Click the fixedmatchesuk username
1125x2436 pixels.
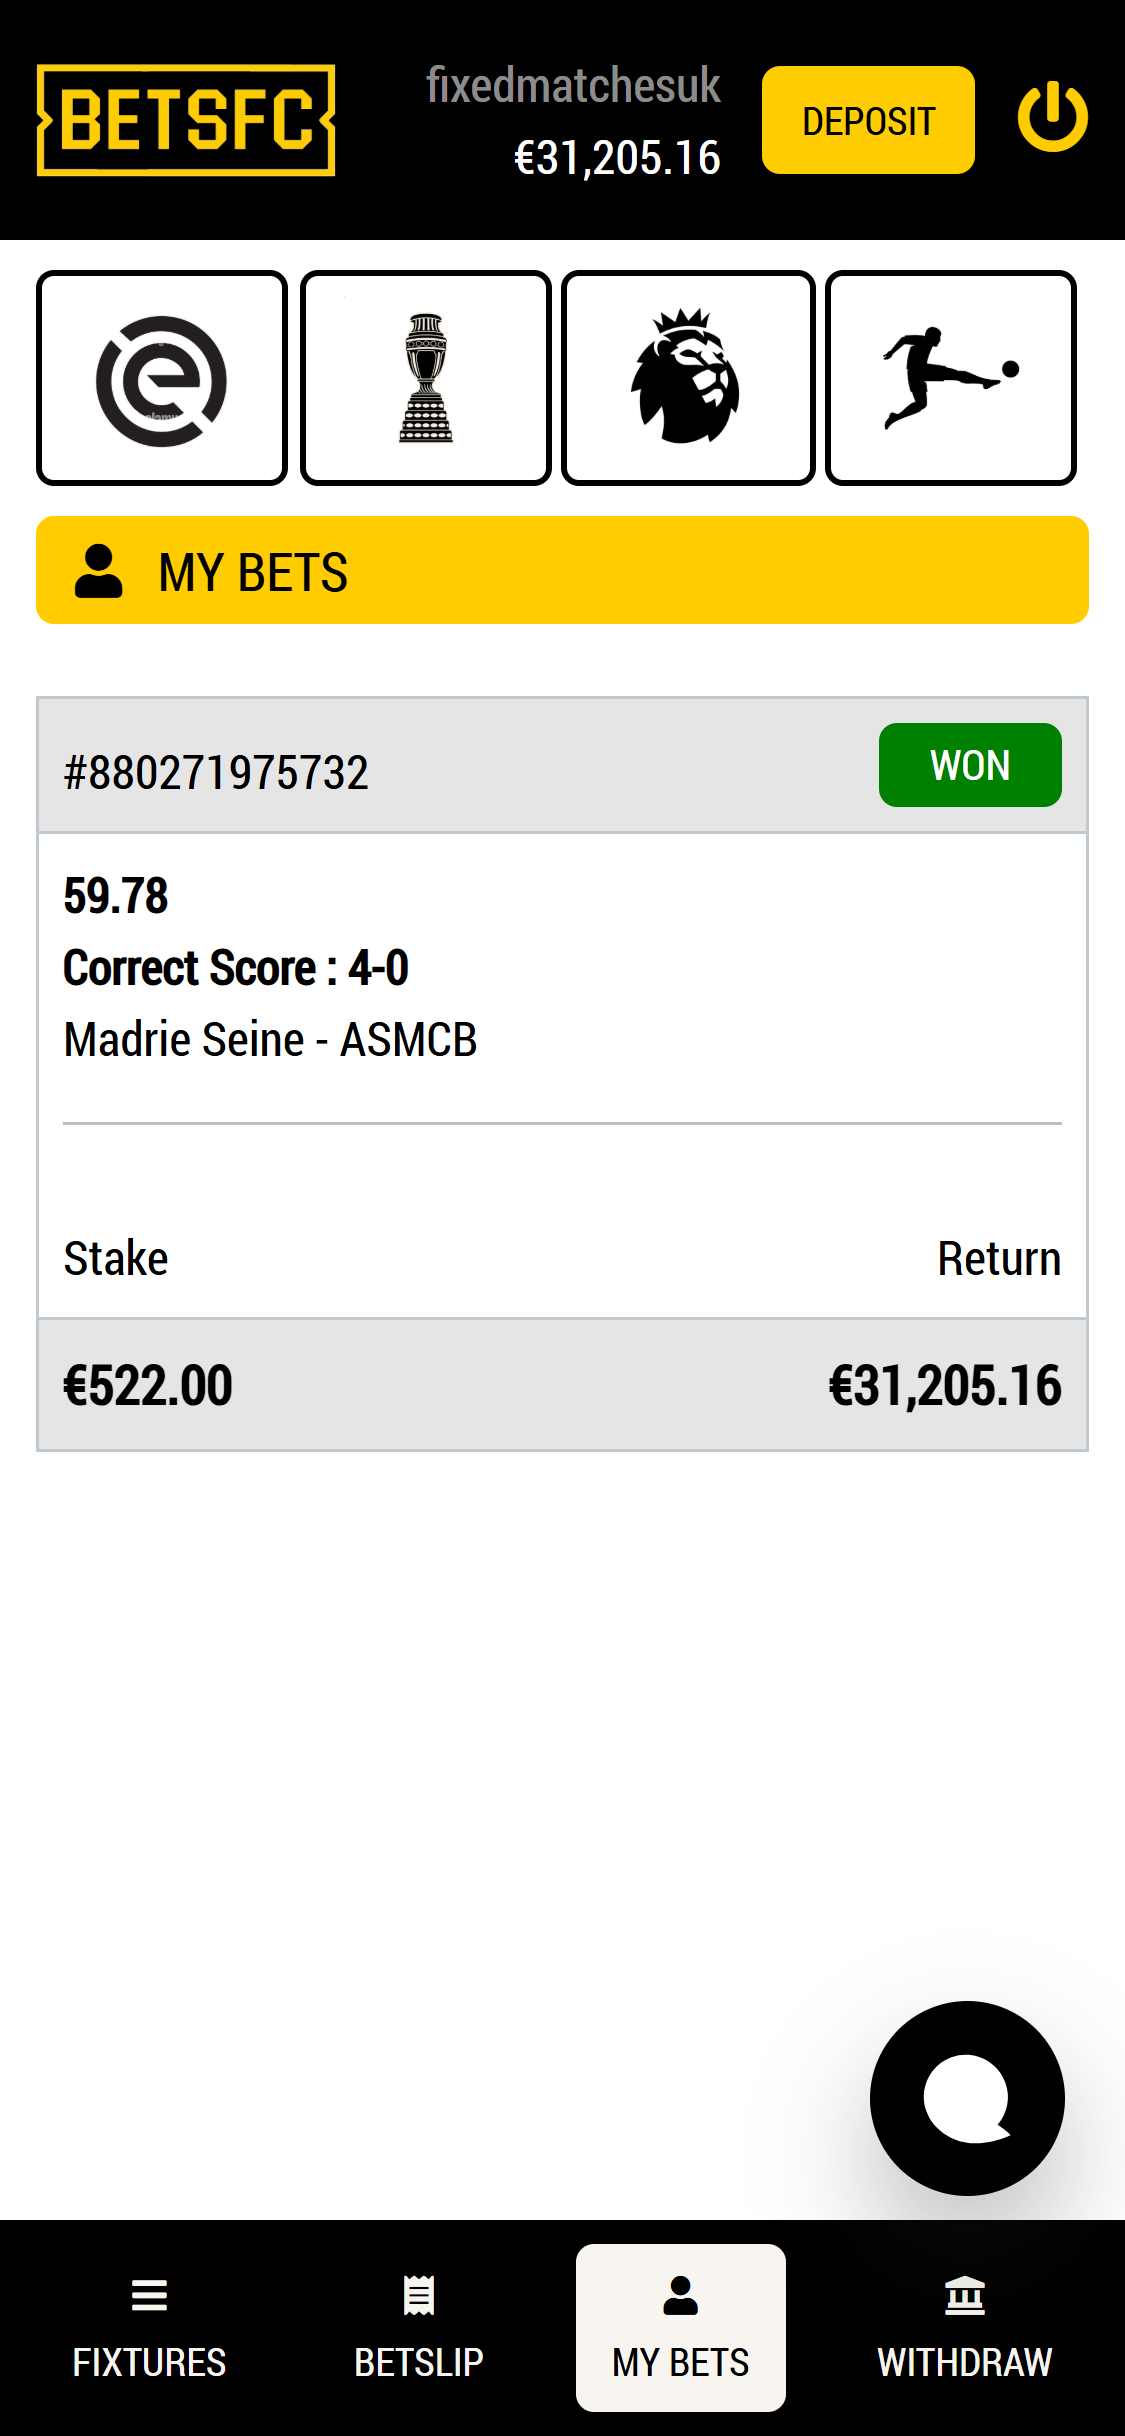[573, 85]
